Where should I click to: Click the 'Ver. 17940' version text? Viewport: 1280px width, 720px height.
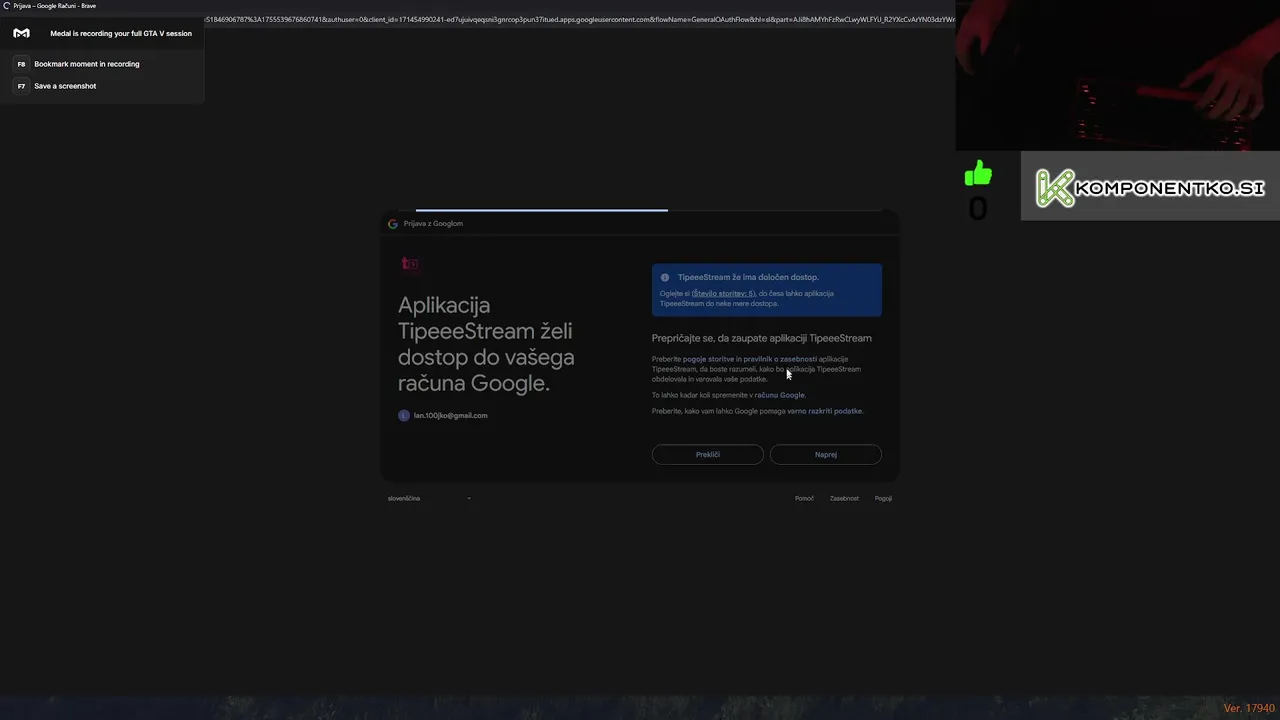click(x=1249, y=708)
